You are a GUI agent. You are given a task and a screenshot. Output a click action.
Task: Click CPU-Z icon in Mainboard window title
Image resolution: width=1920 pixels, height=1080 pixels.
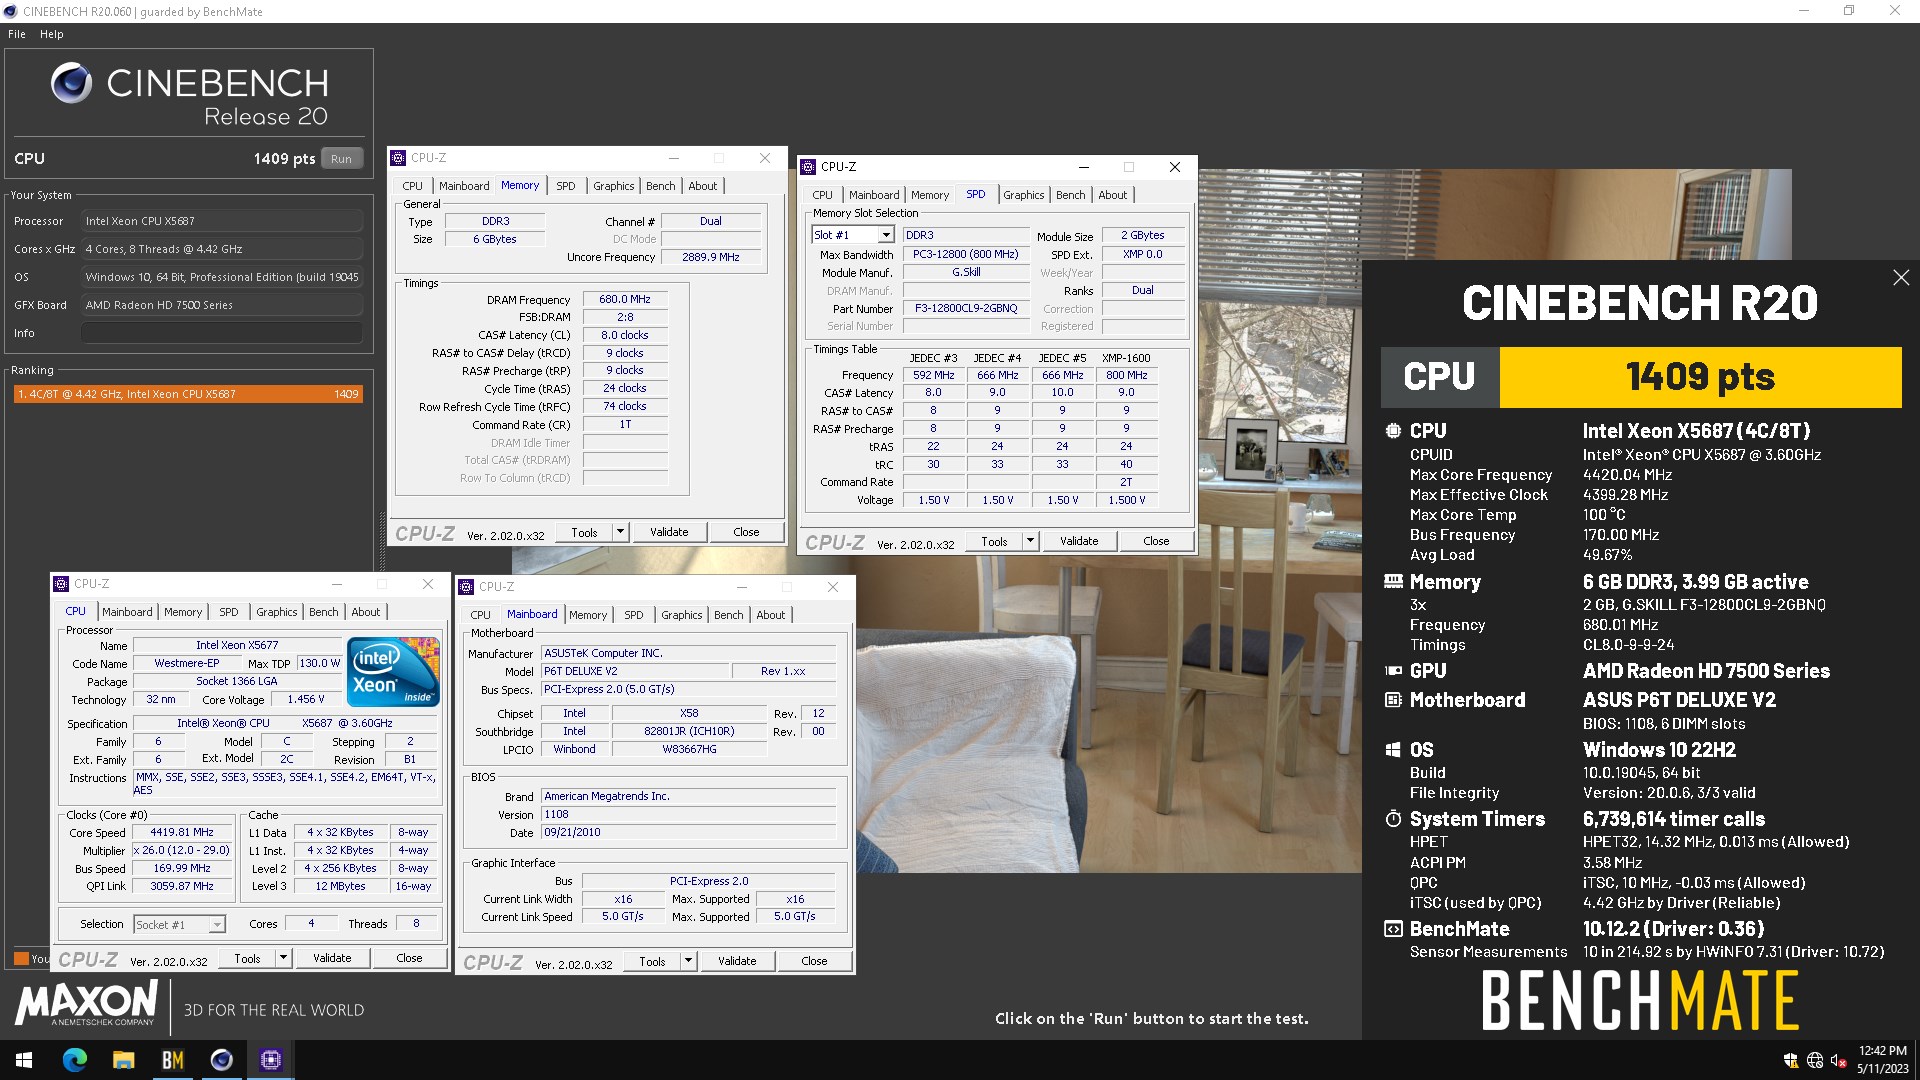pyautogui.click(x=466, y=587)
